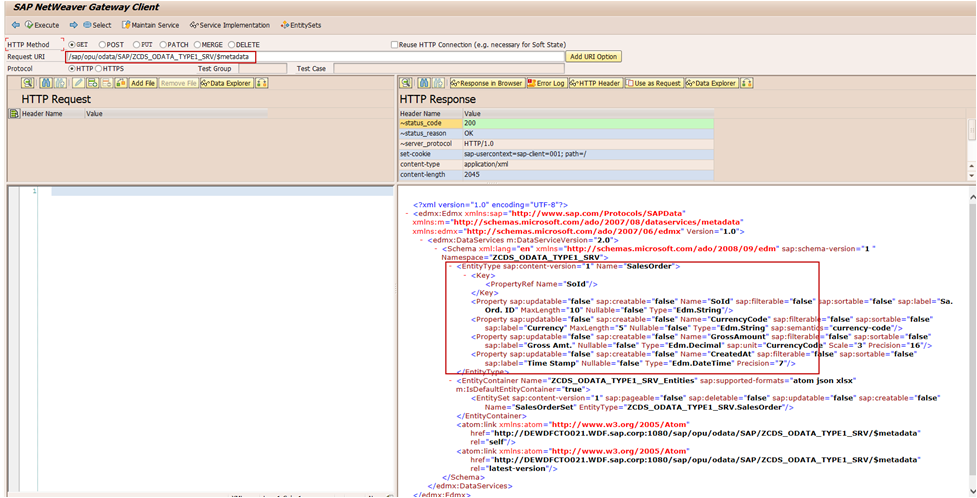Click the Find binoculars icon in HTTP Response toolbar
The width and height of the screenshot is (977, 498).
click(424, 83)
